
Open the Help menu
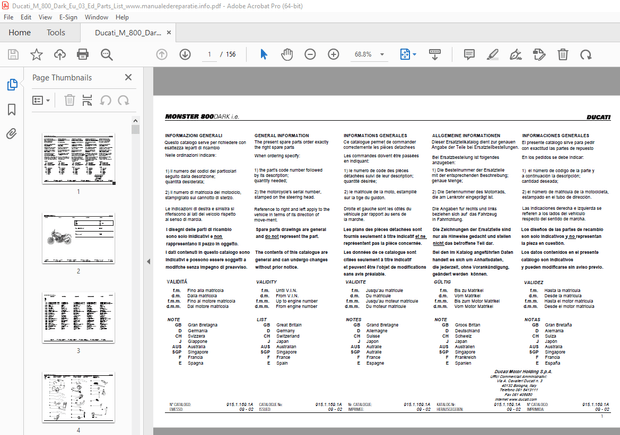pos(122,17)
